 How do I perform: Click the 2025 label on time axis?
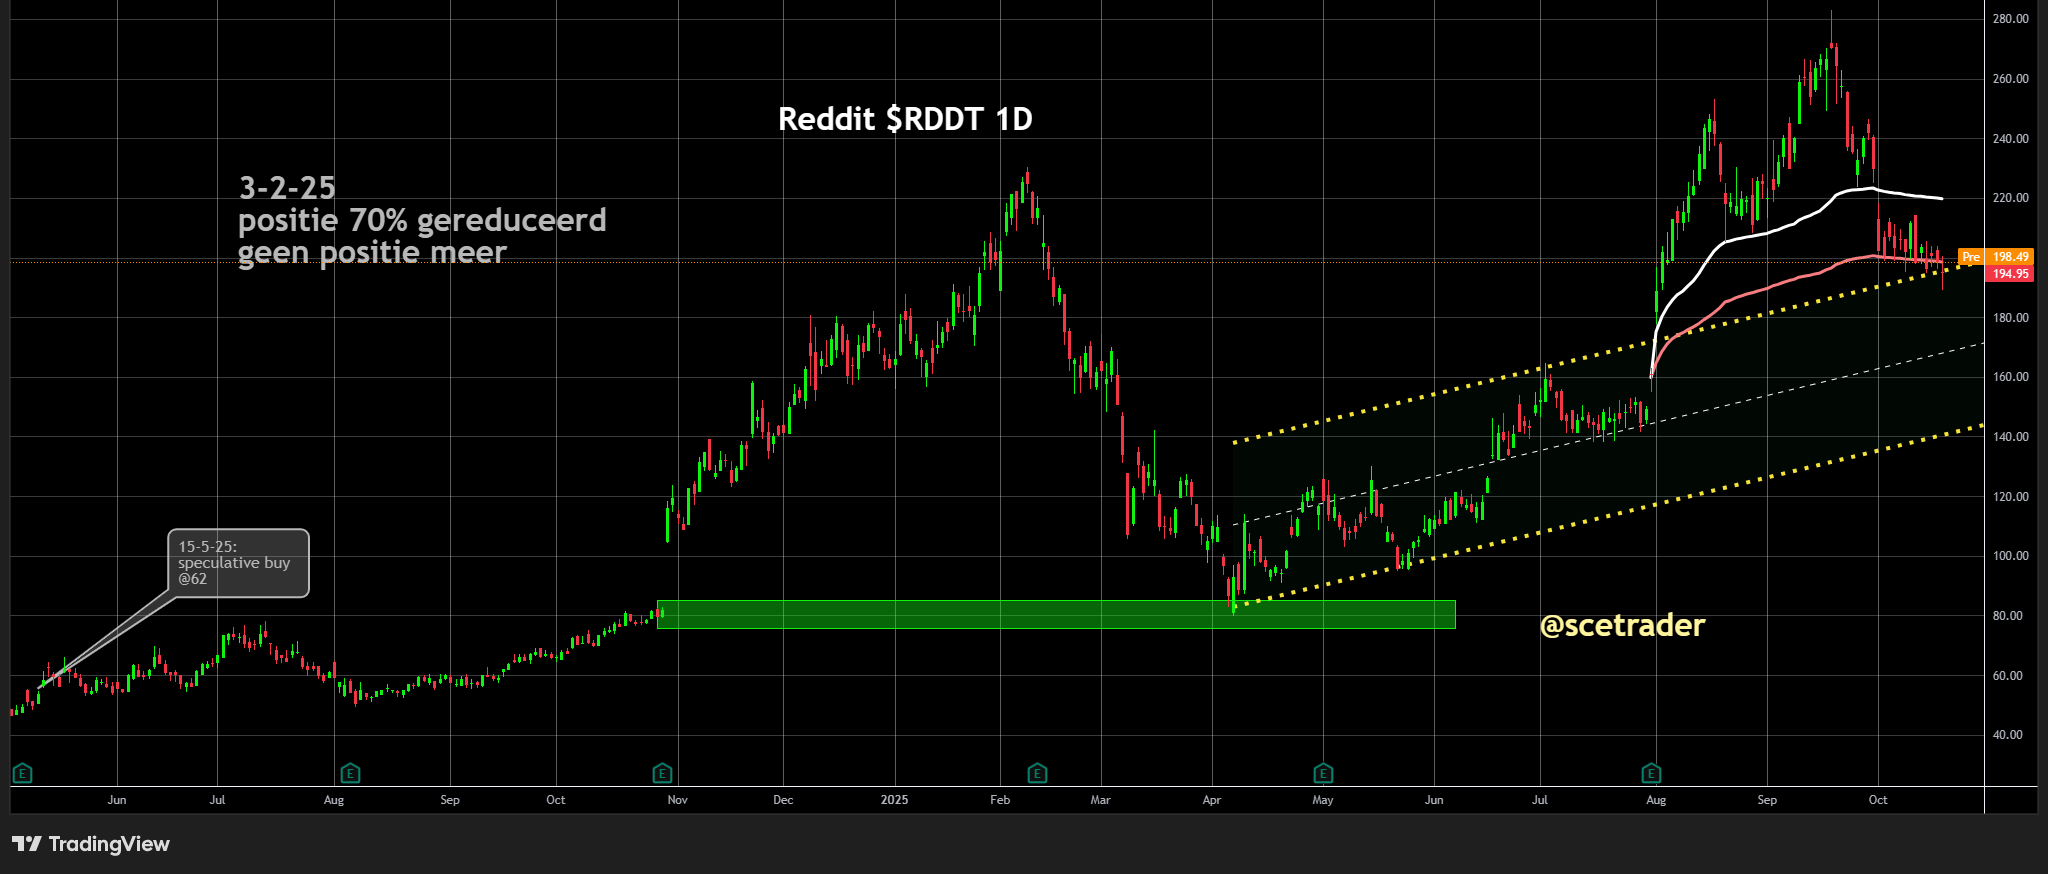(x=894, y=800)
